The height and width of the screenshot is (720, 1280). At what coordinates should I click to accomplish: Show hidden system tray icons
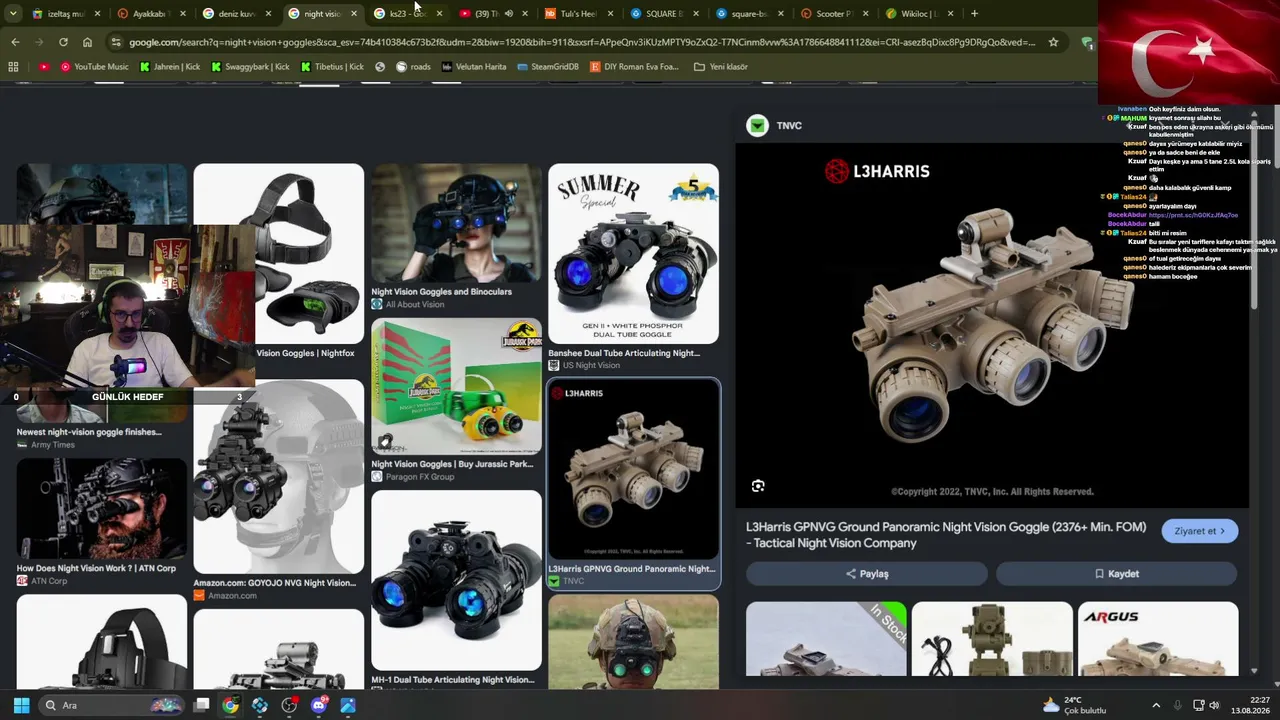(1156, 705)
